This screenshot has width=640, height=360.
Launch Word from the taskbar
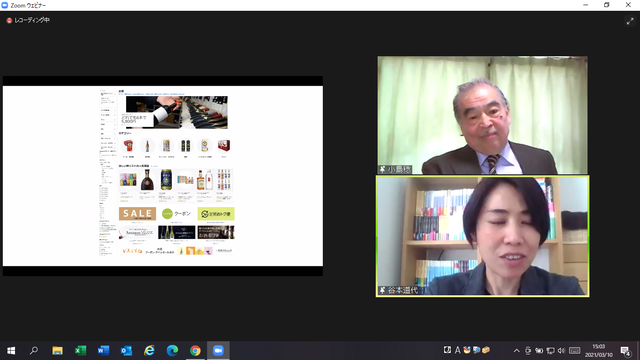[x=103, y=351]
